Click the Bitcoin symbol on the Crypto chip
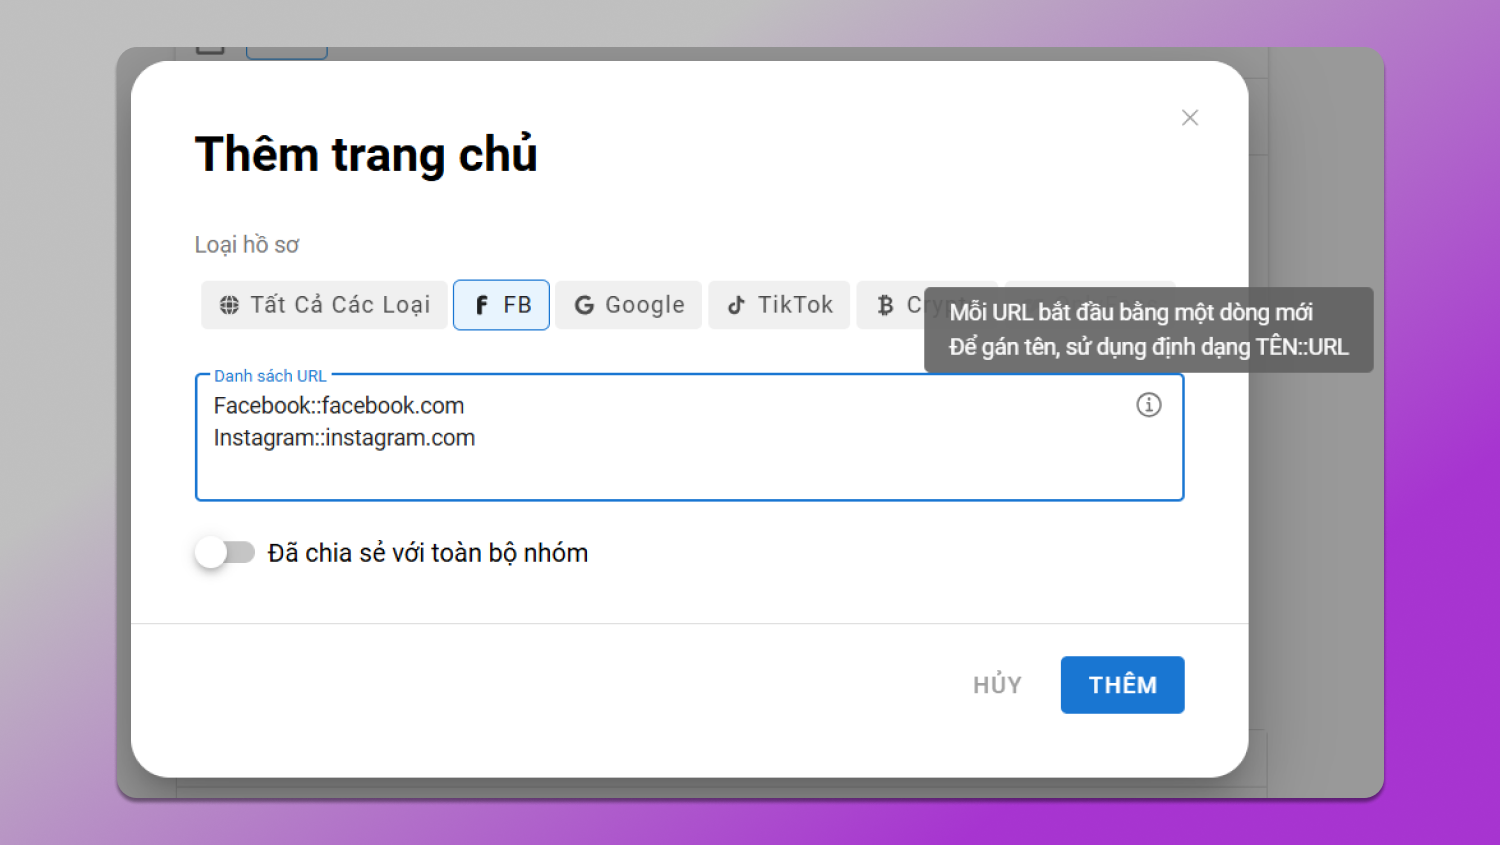 pos(885,305)
